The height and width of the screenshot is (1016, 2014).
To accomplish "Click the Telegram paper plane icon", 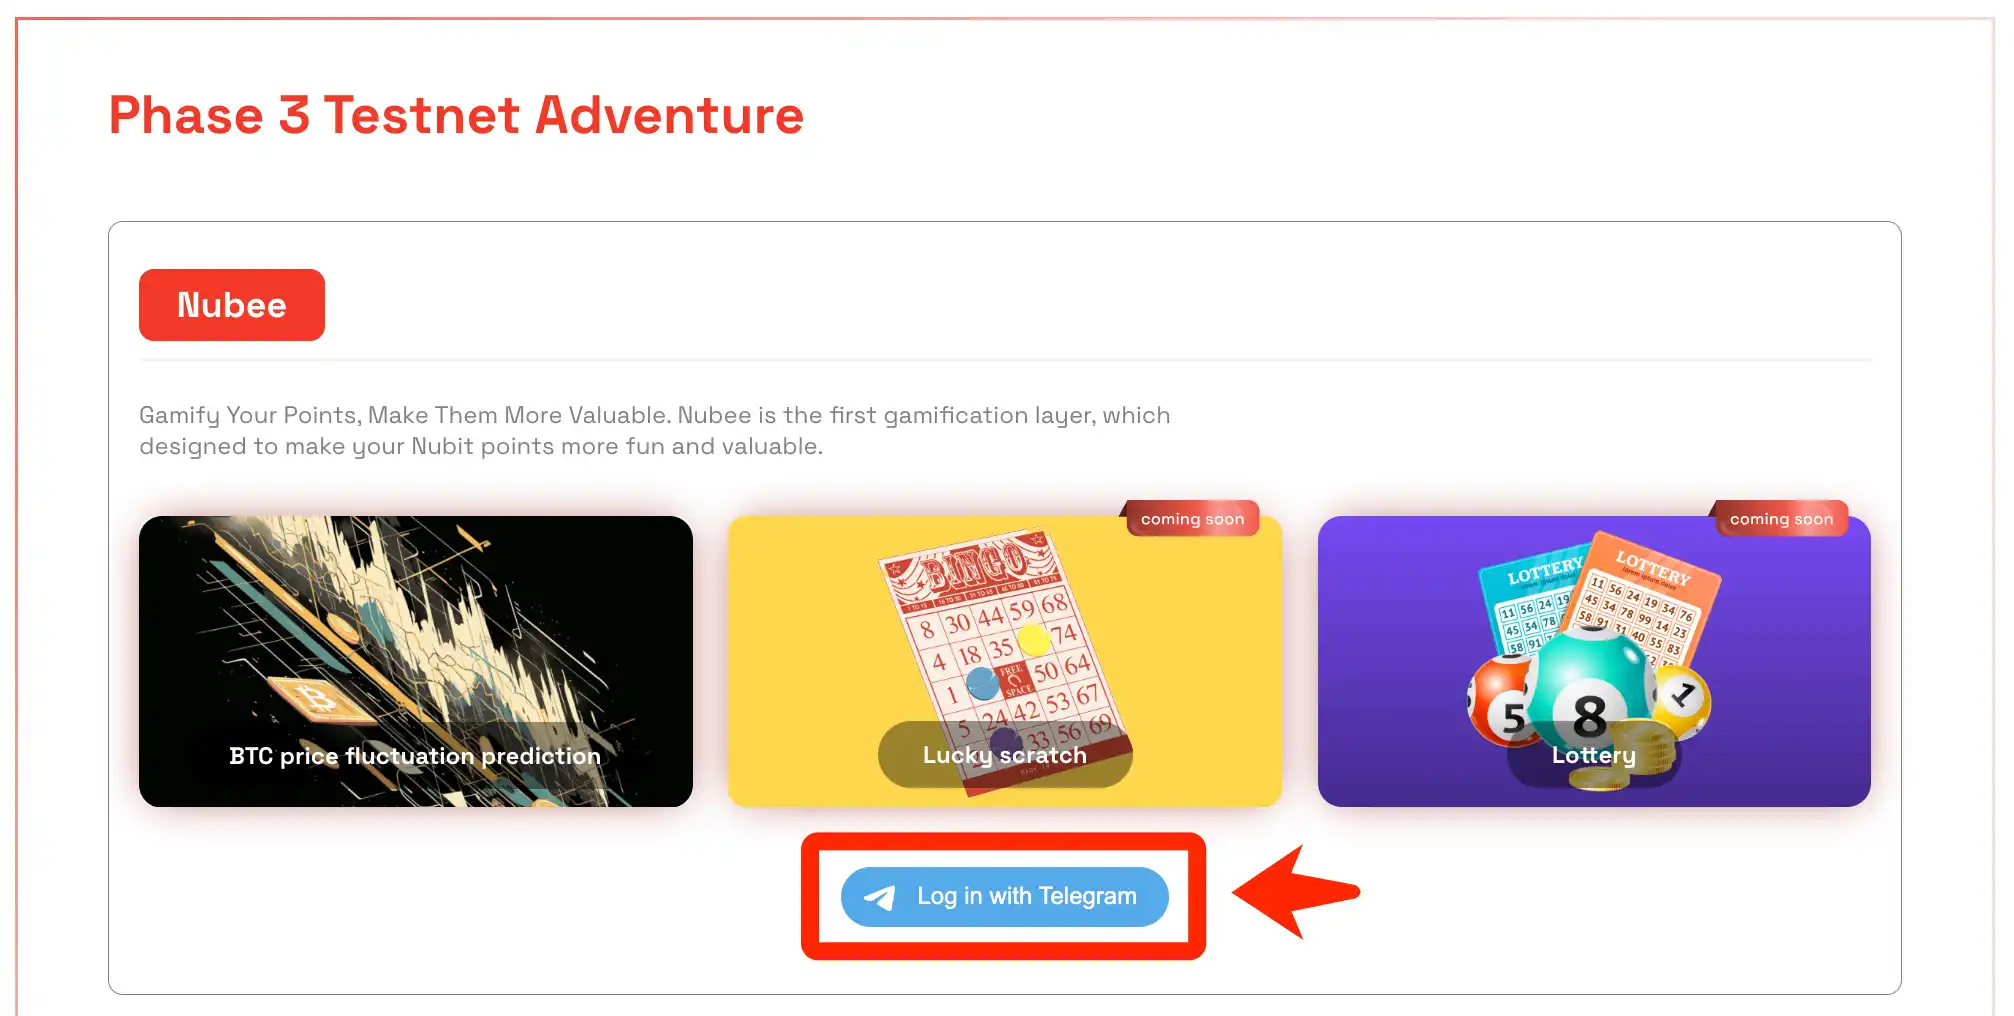I will [x=880, y=897].
